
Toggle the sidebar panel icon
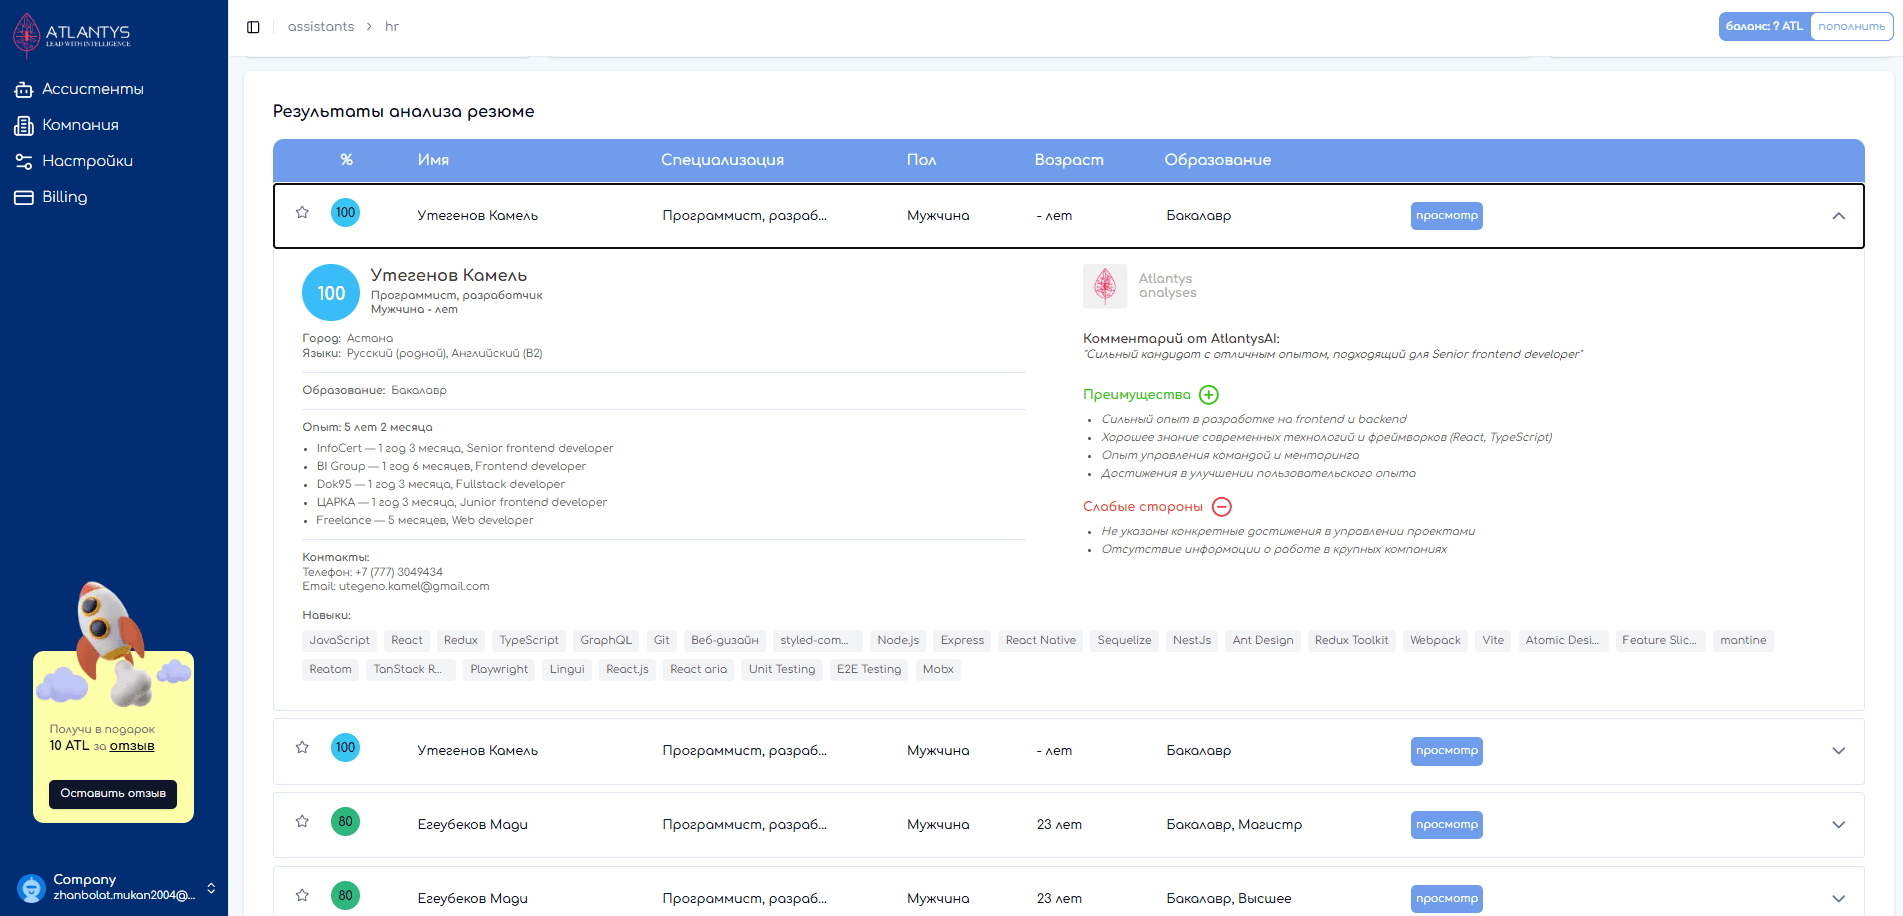[253, 27]
